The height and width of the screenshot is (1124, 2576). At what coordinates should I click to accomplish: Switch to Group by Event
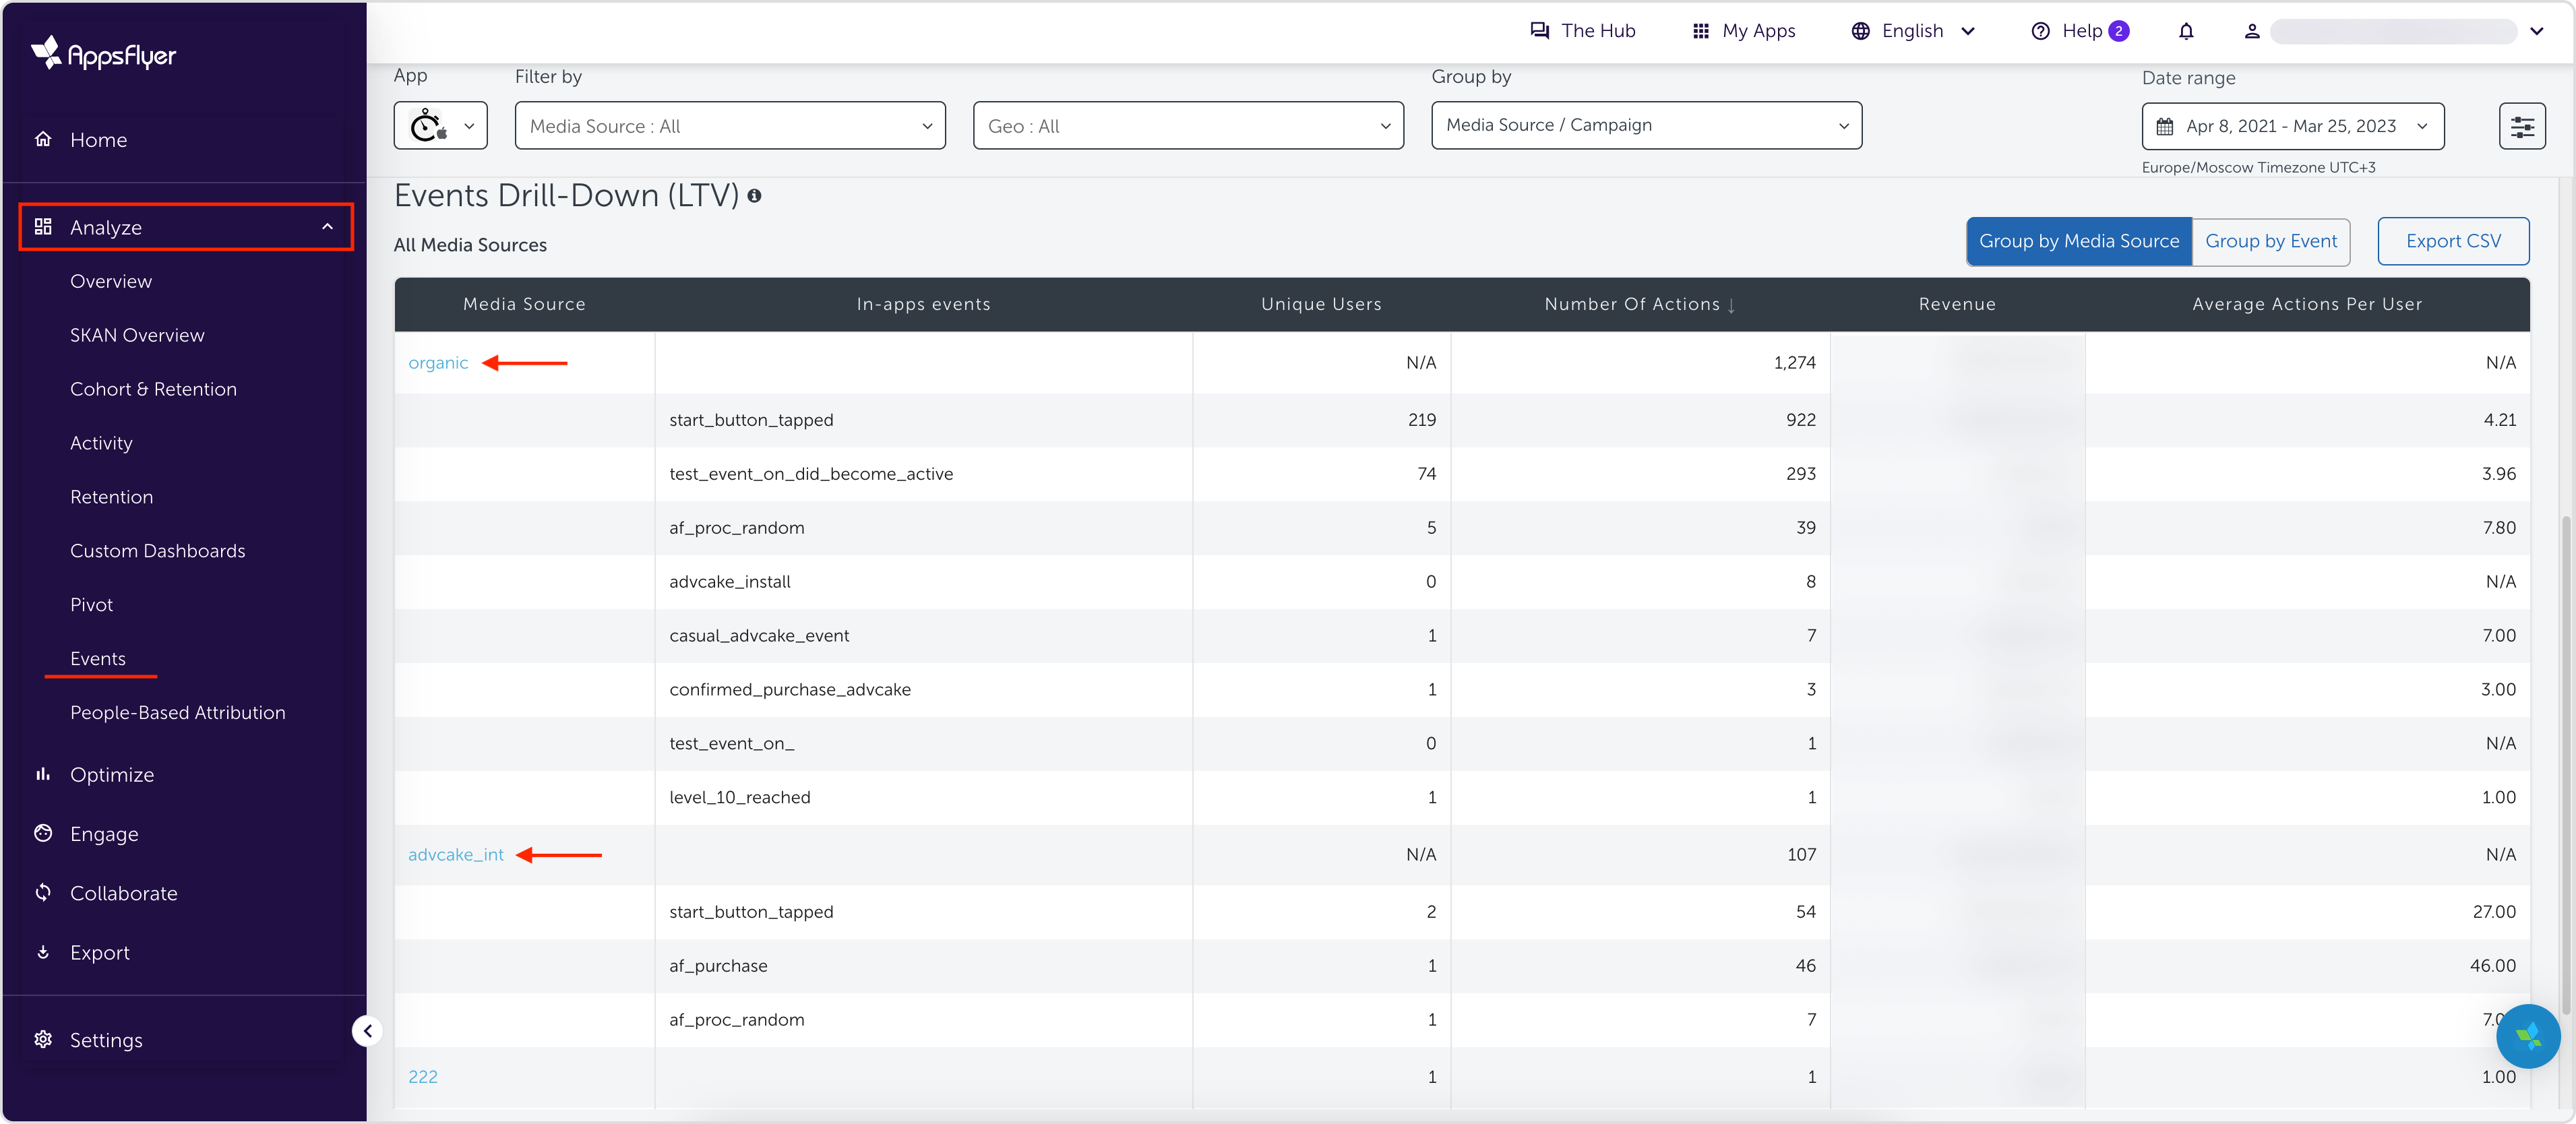coord(2271,241)
